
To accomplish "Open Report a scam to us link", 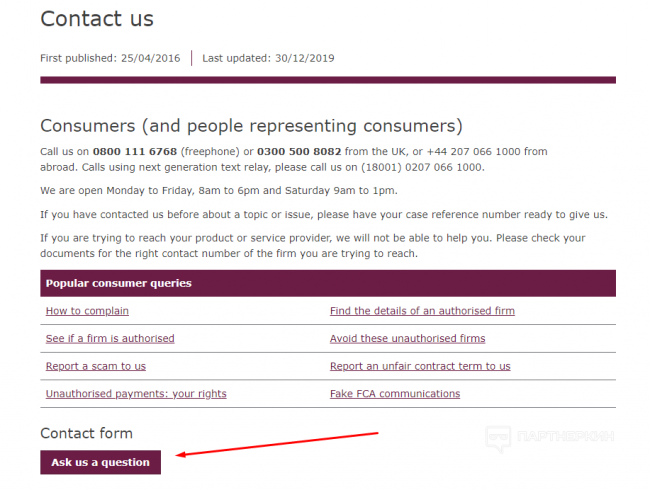I will tap(96, 366).
